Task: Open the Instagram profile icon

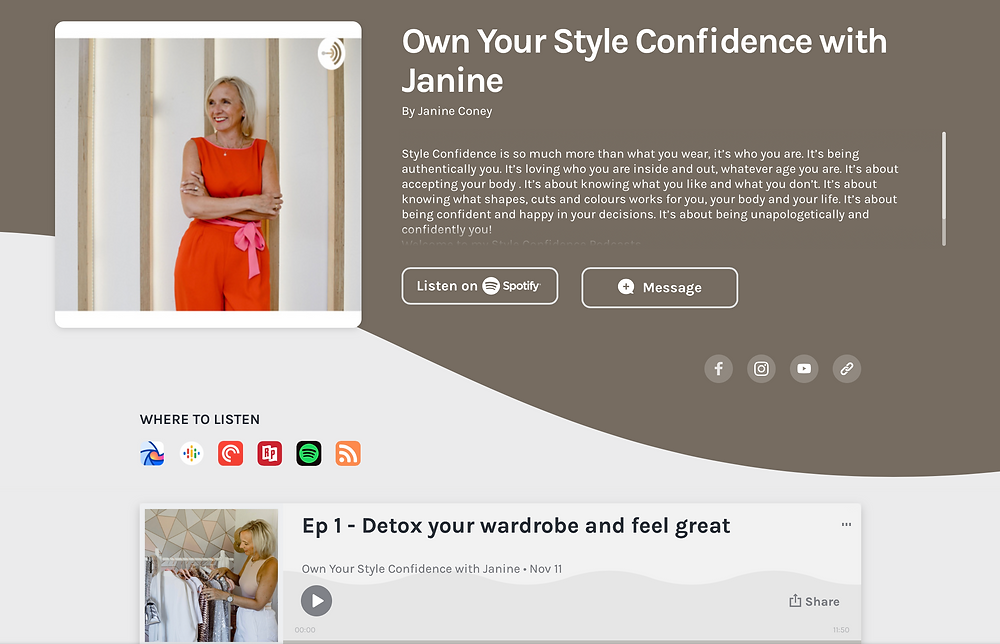Action: click(761, 369)
